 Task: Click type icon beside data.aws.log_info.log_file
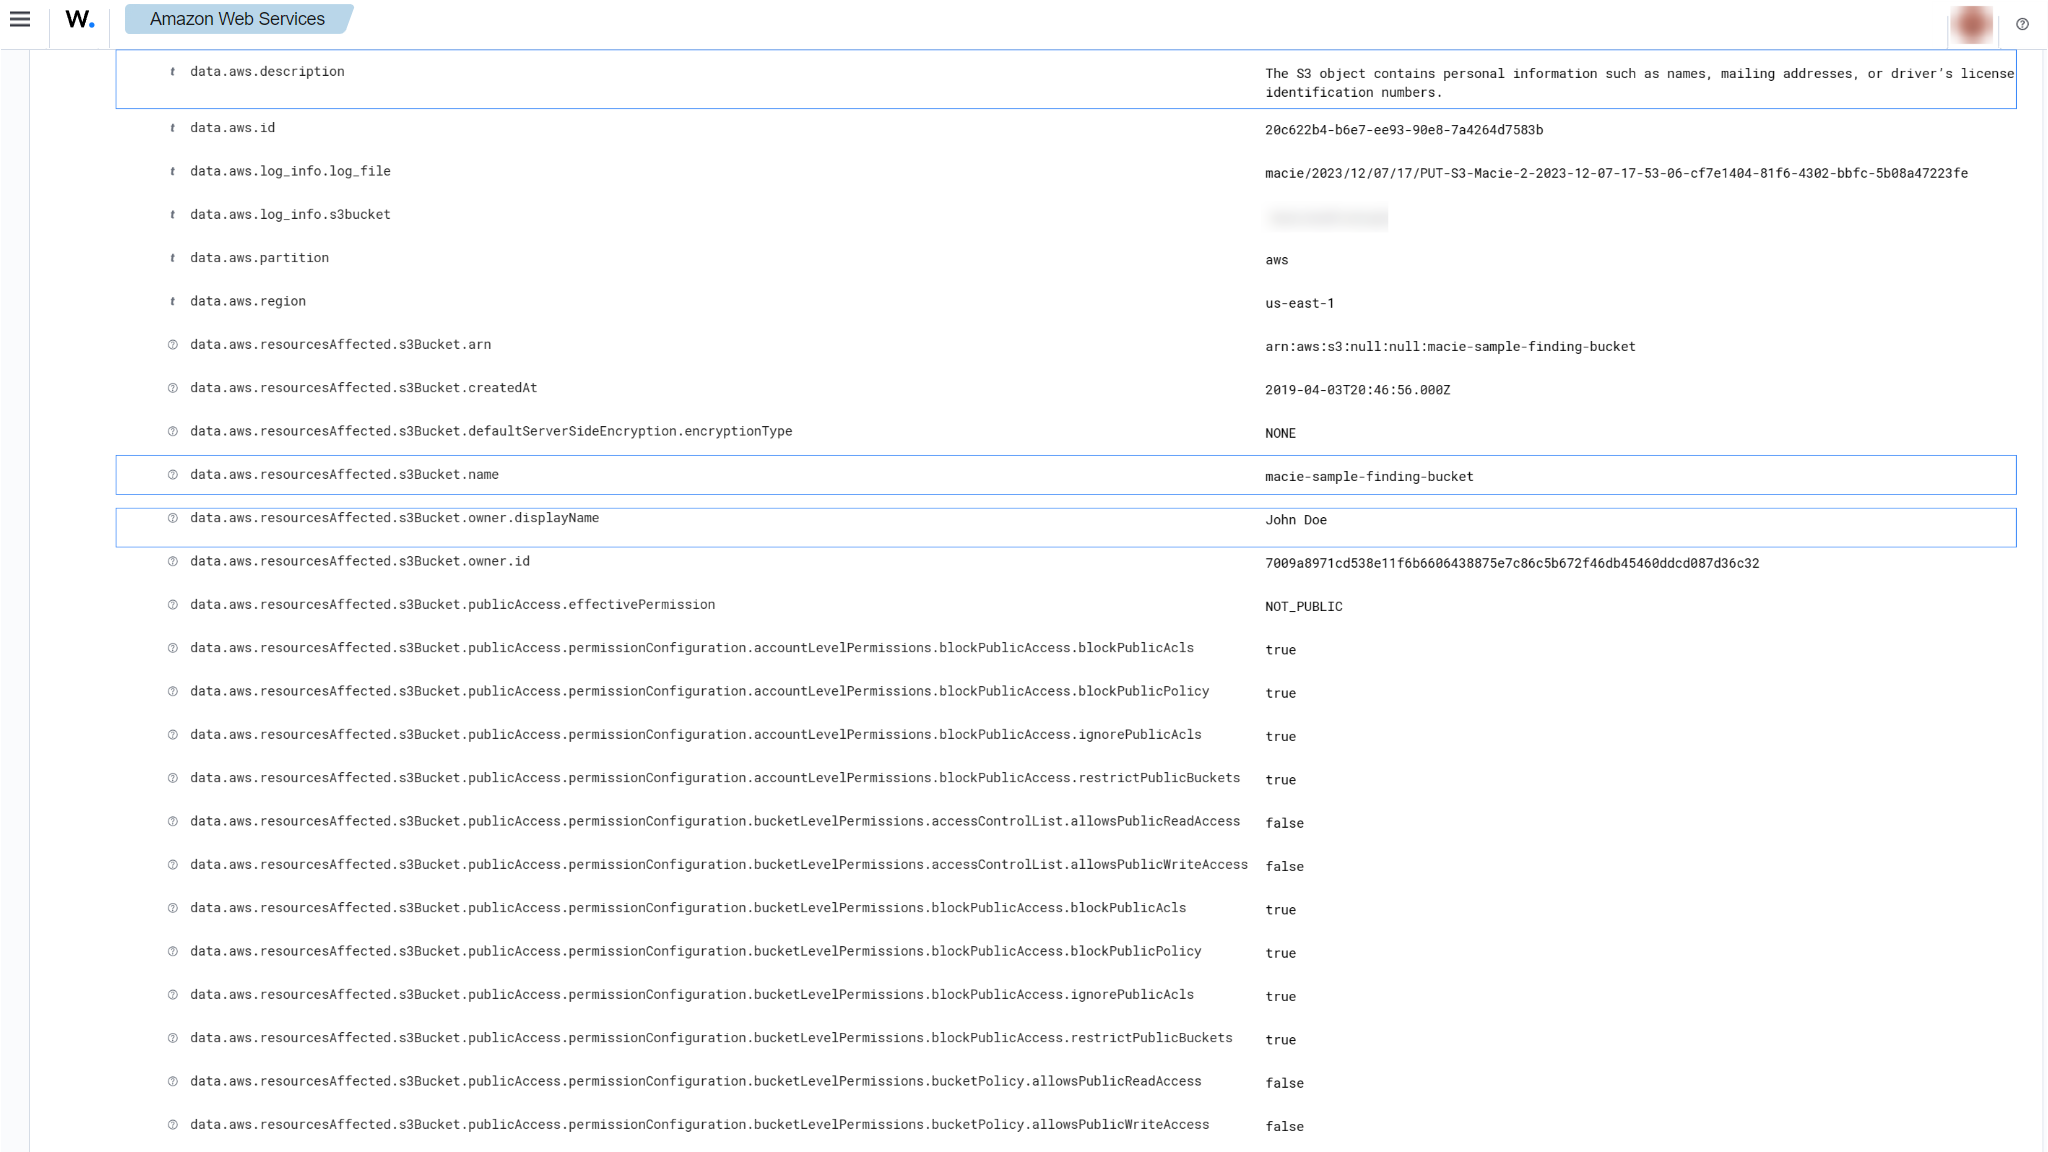[x=173, y=172]
